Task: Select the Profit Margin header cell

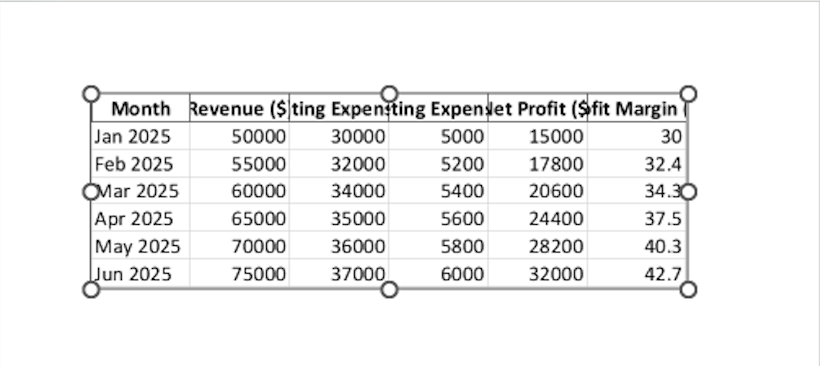Action: [x=636, y=108]
